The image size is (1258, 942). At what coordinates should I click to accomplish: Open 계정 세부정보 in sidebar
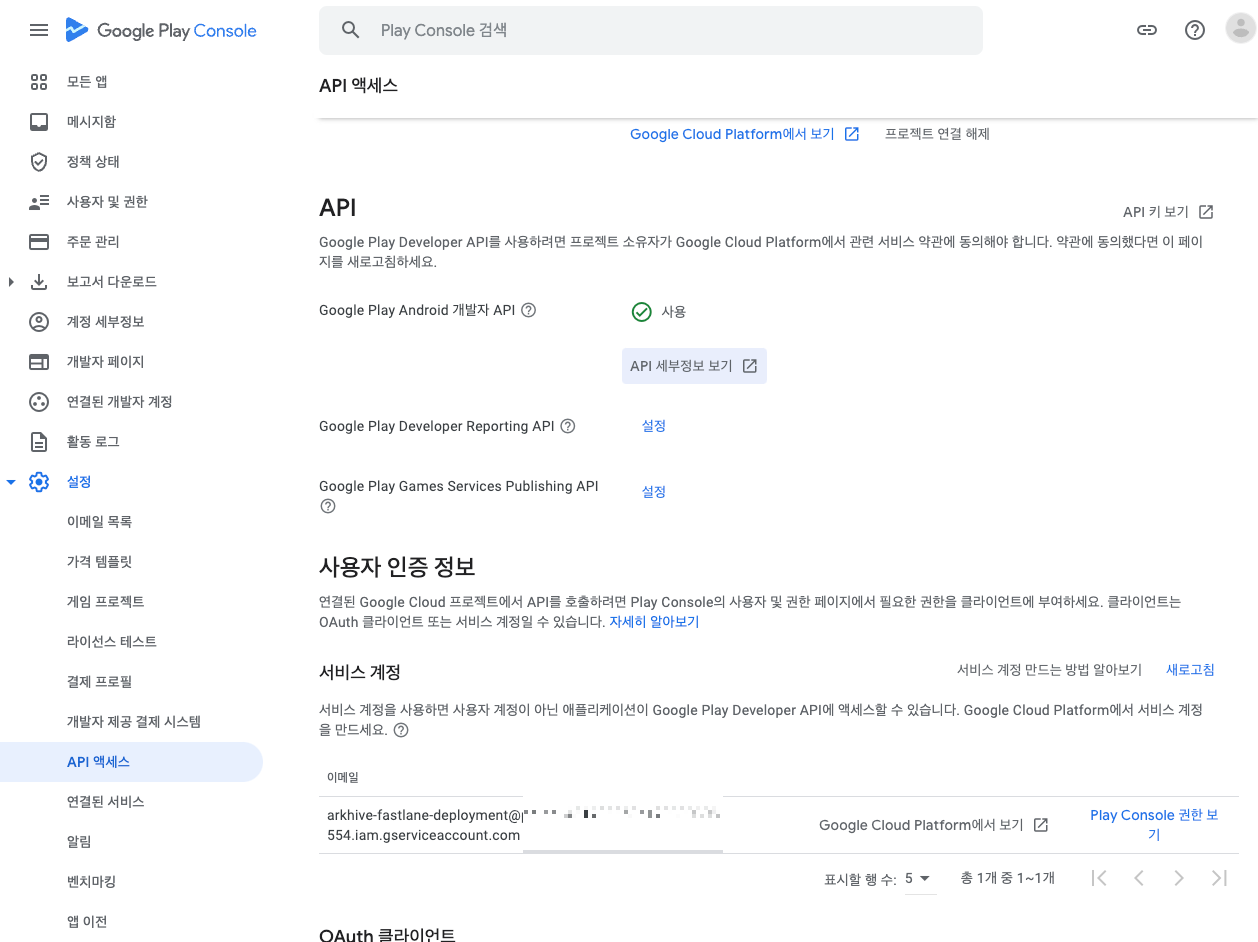click(106, 322)
